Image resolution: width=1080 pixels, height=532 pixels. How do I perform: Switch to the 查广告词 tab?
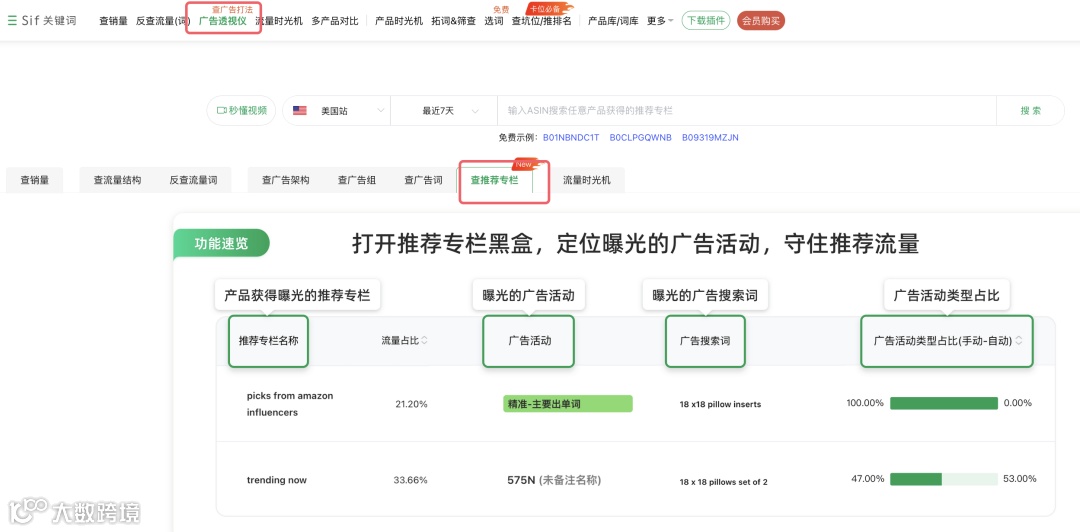[423, 180]
